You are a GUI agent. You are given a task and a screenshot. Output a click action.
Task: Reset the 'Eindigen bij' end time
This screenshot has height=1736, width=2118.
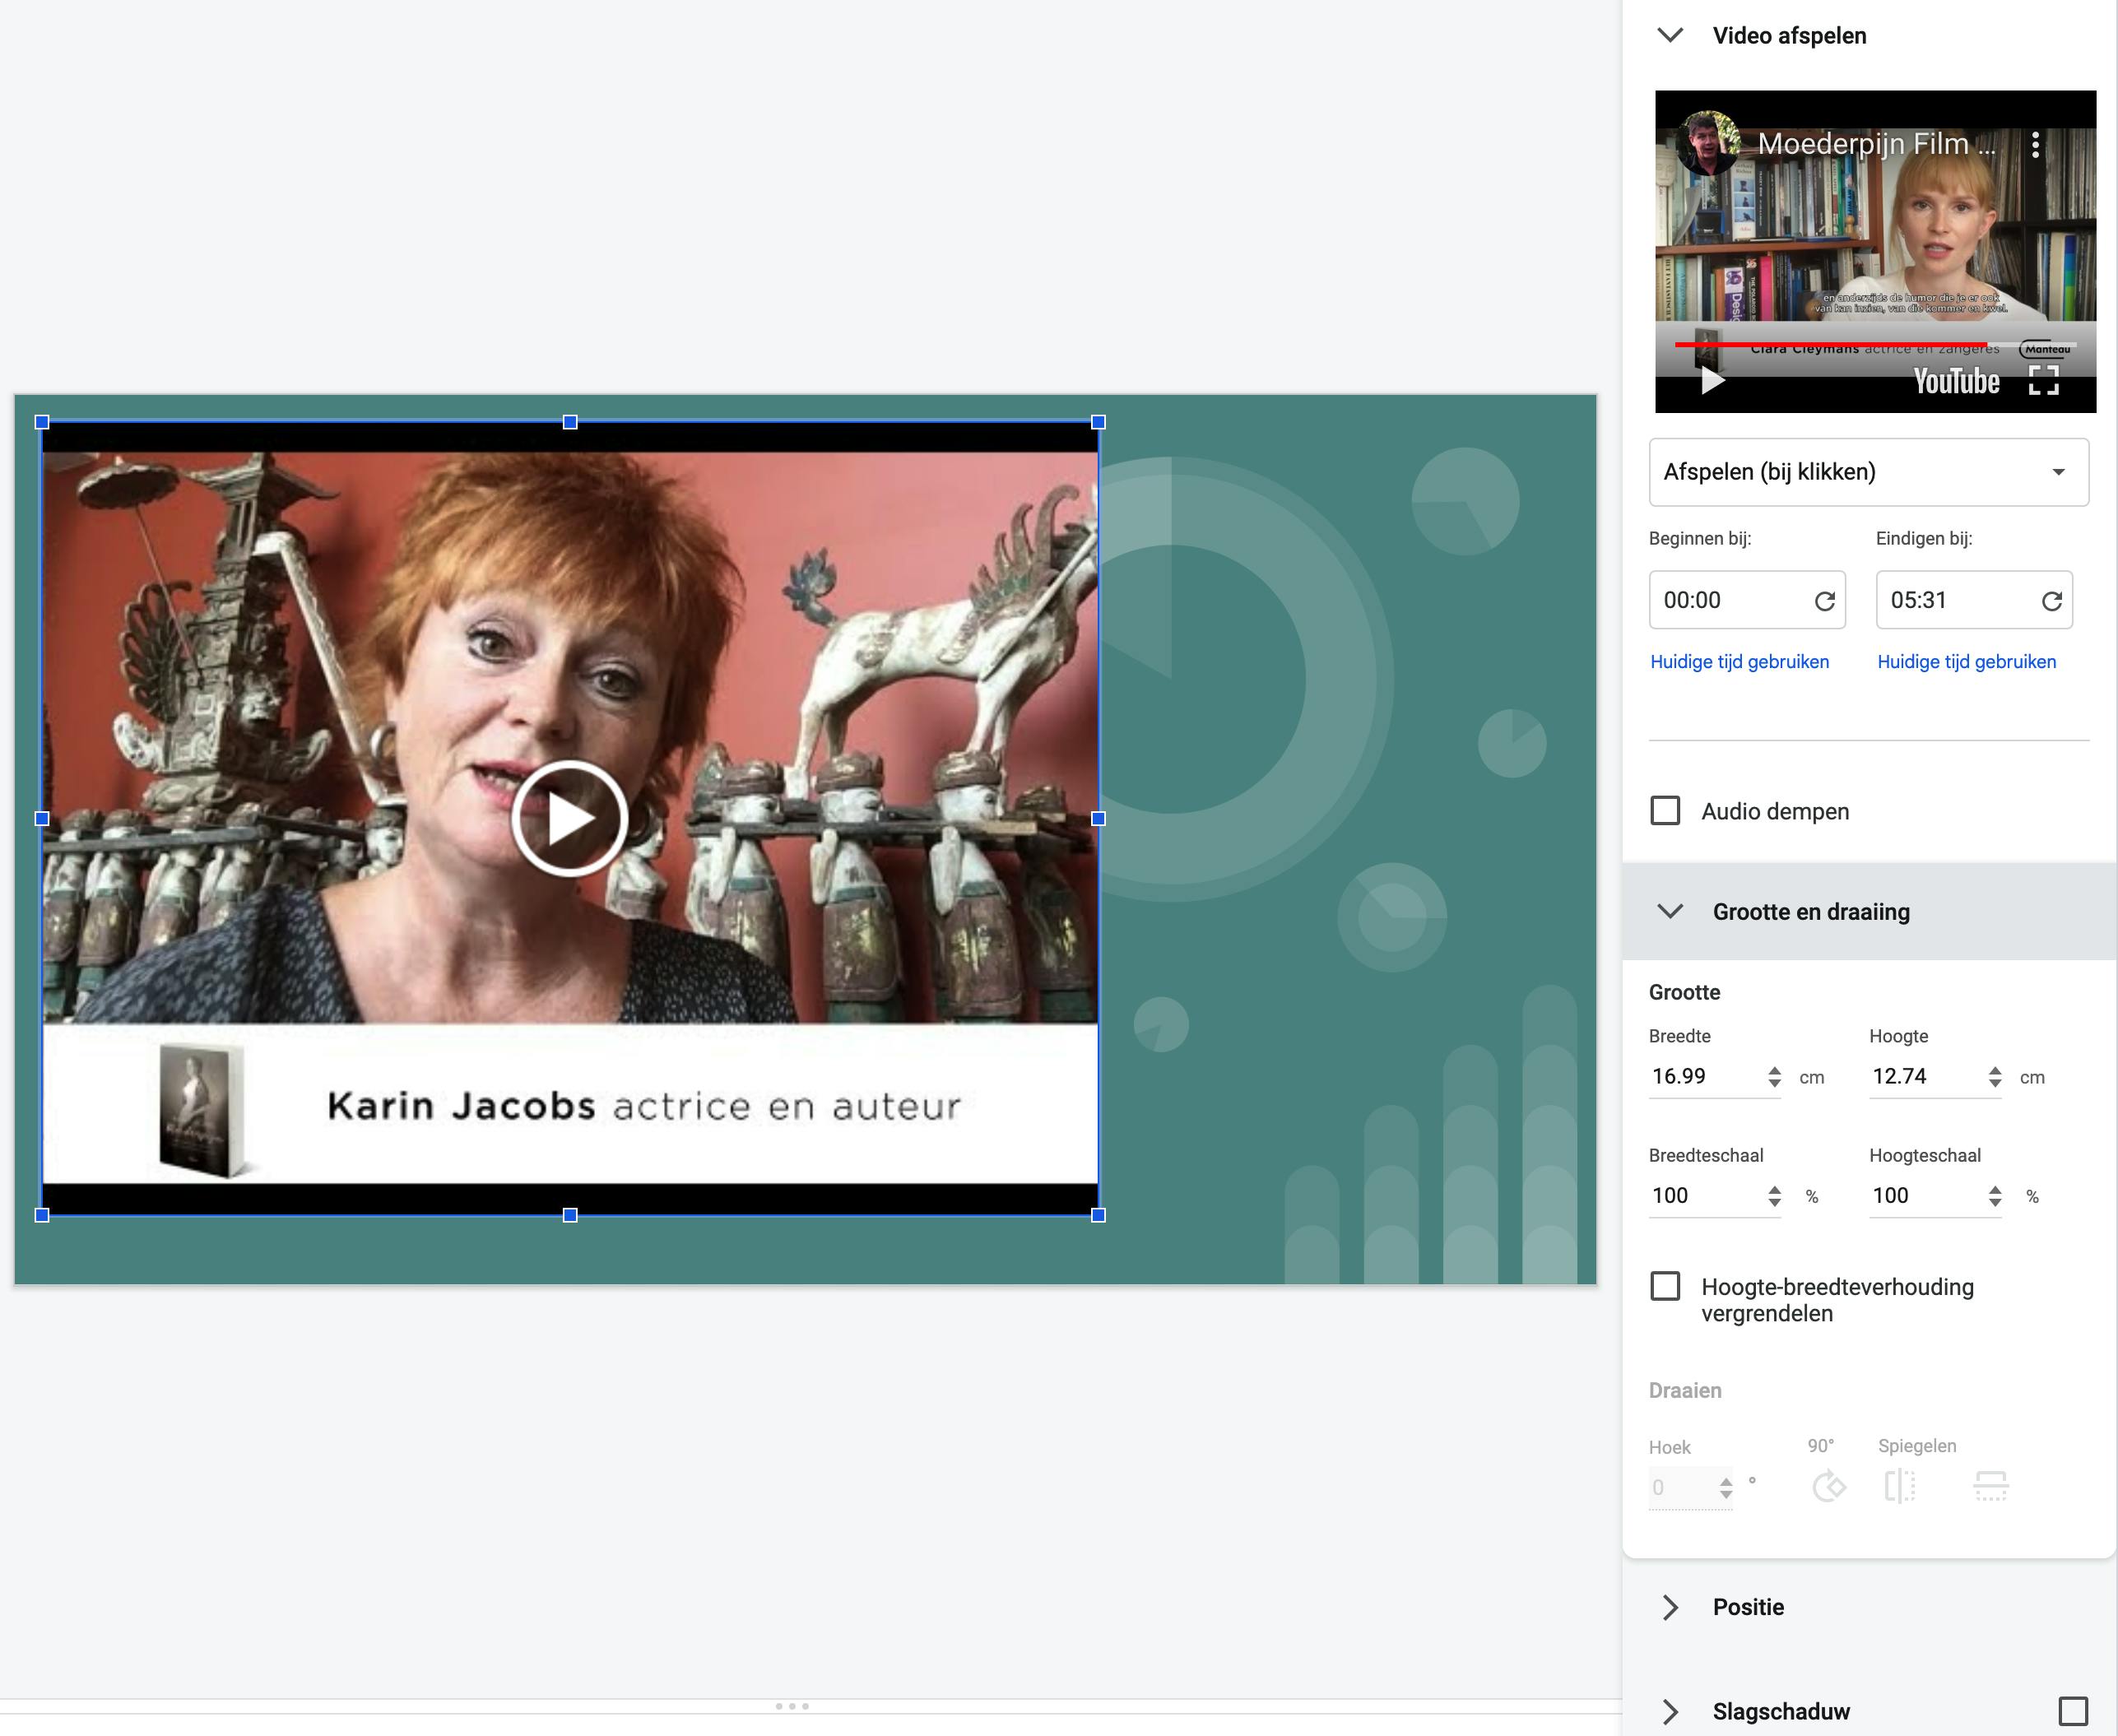(x=2051, y=601)
